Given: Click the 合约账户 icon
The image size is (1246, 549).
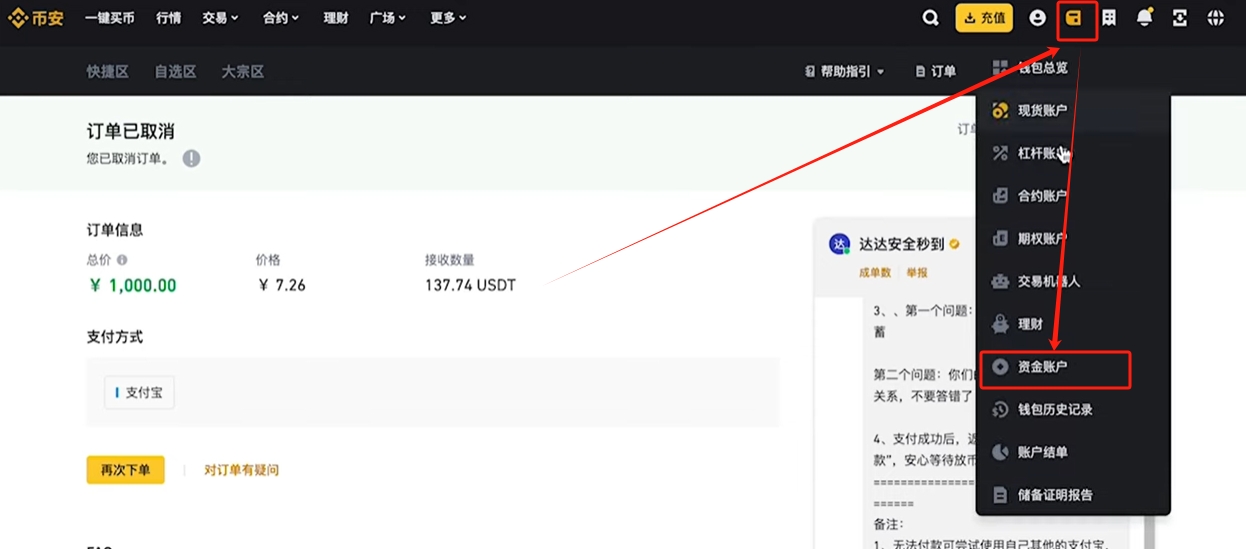Looking at the screenshot, I should point(999,196).
